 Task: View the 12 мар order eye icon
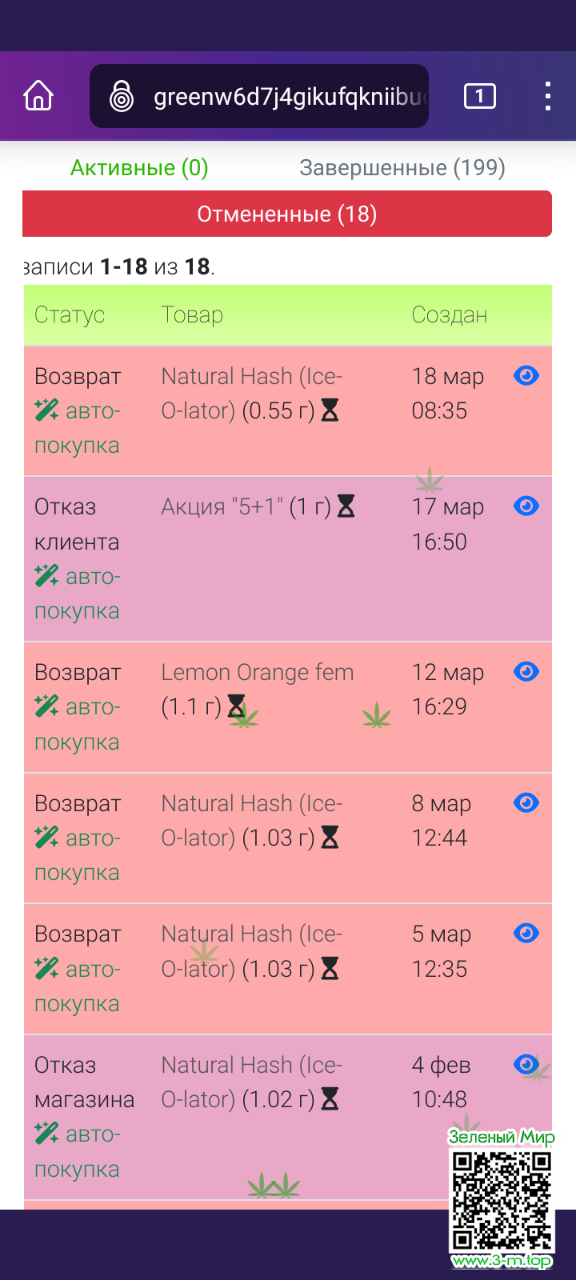point(526,671)
